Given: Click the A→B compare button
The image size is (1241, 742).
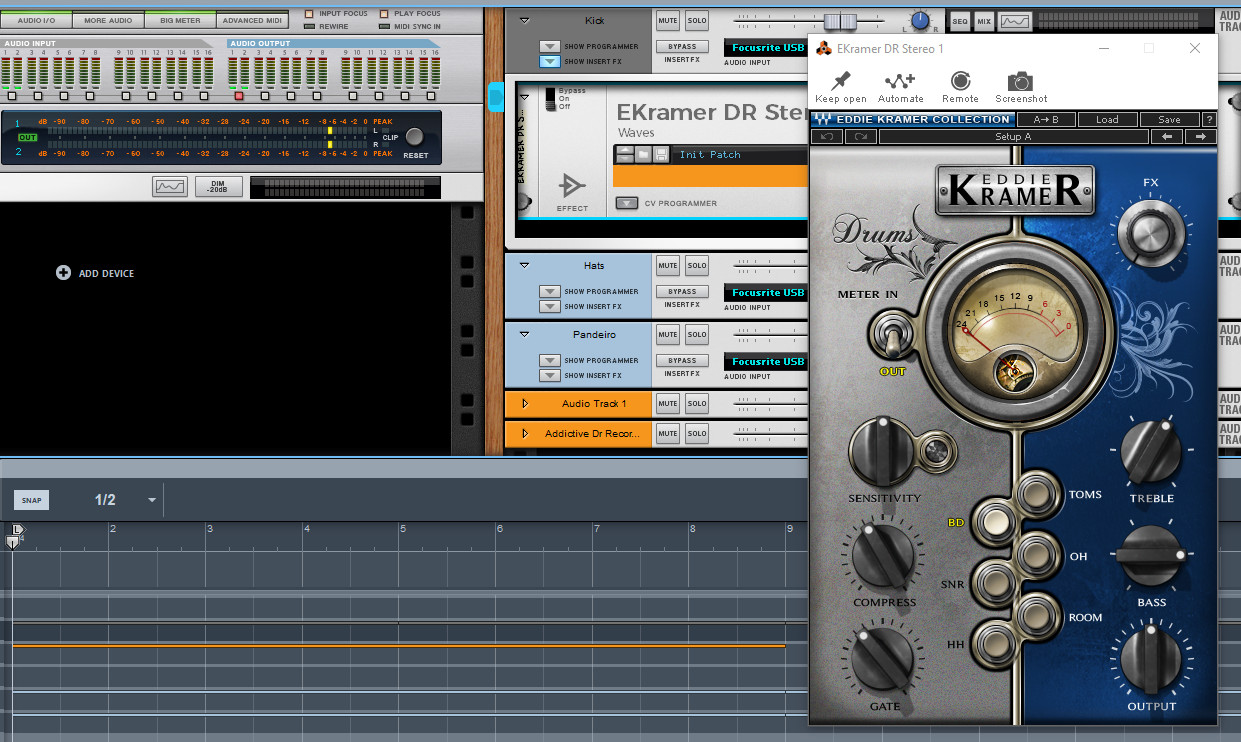Looking at the screenshot, I should point(1046,119).
